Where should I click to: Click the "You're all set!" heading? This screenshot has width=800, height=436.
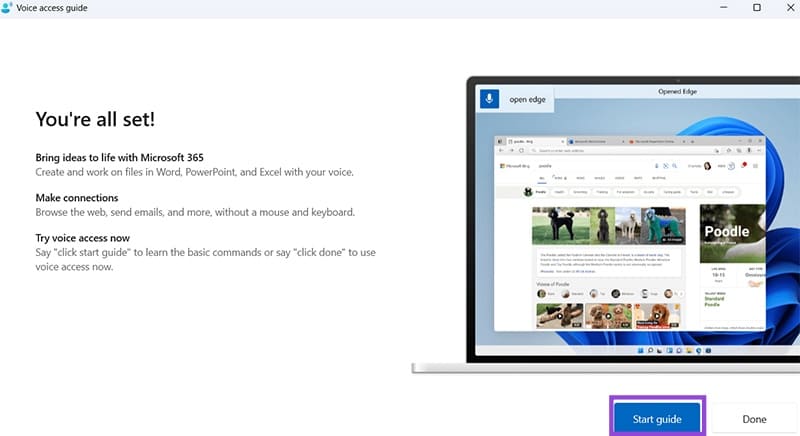(x=95, y=119)
